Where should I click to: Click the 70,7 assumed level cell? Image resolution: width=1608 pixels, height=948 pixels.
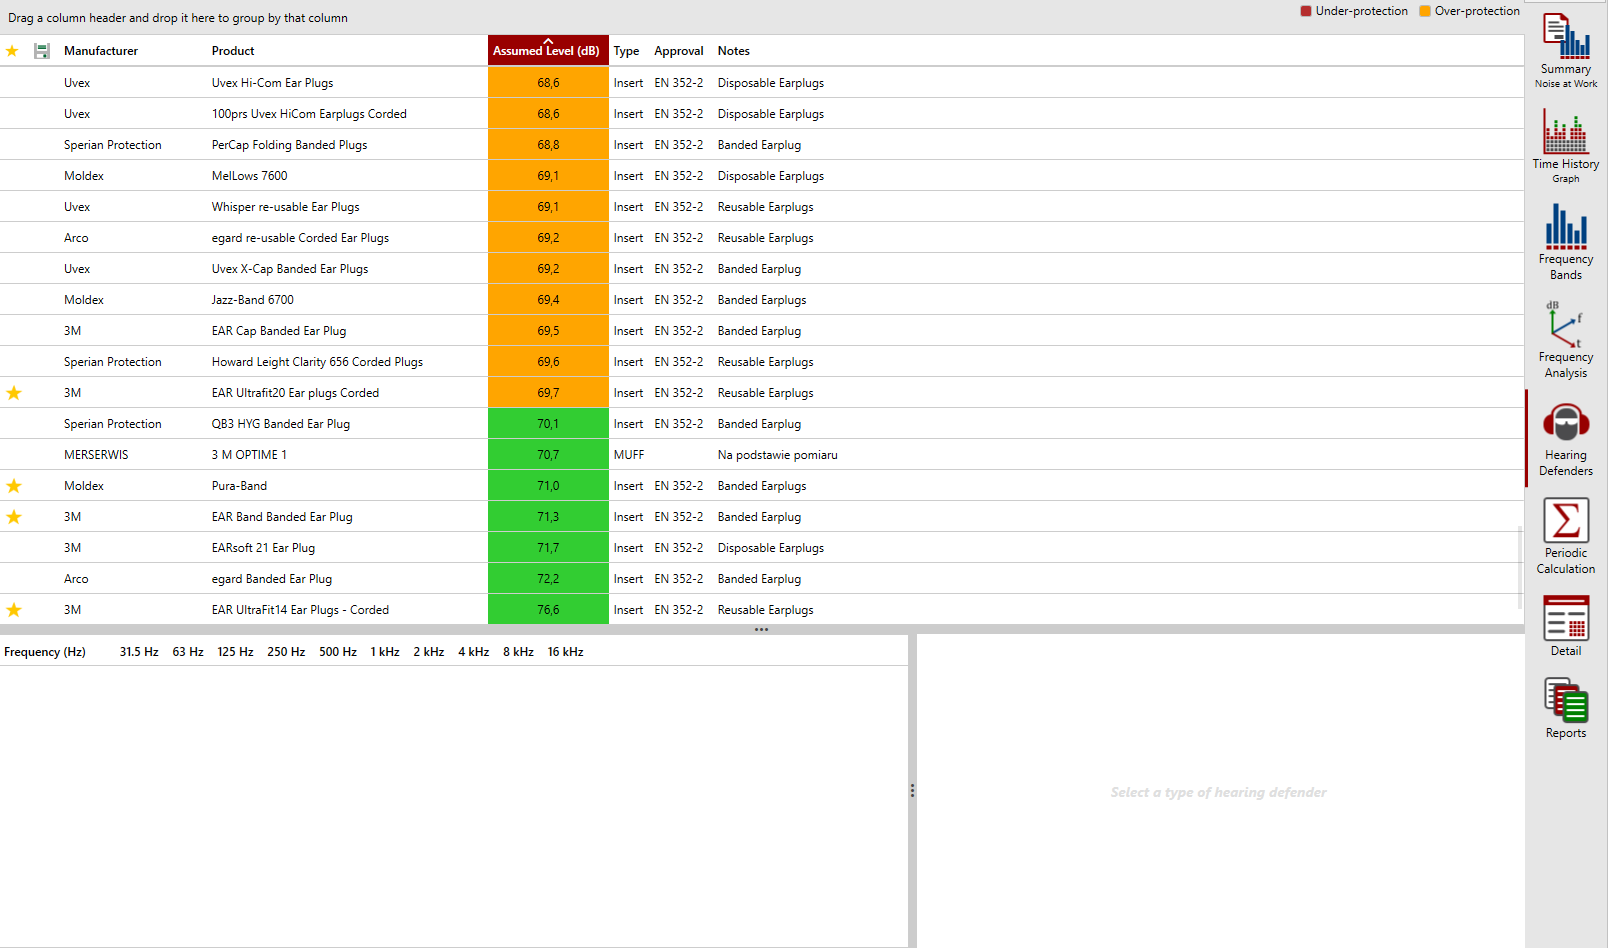point(548,455)
